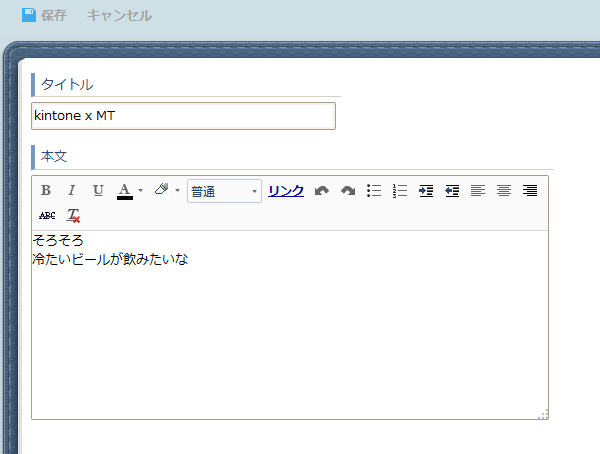This screenshot has height=454, width=600.
Task: Click the リンク link button
Action: (x=286, y=191)
